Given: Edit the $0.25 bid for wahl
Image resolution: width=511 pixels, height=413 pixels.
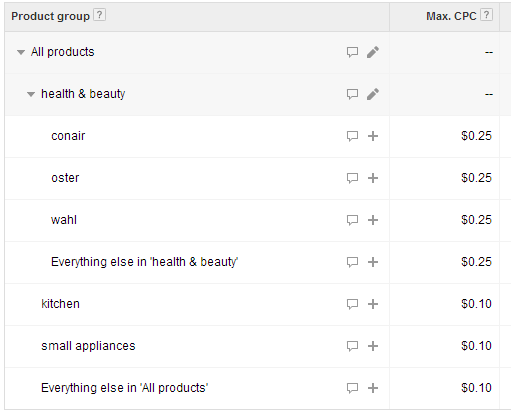Looking at the screenshot, I should pyautogui.click(x=476, y=220).
